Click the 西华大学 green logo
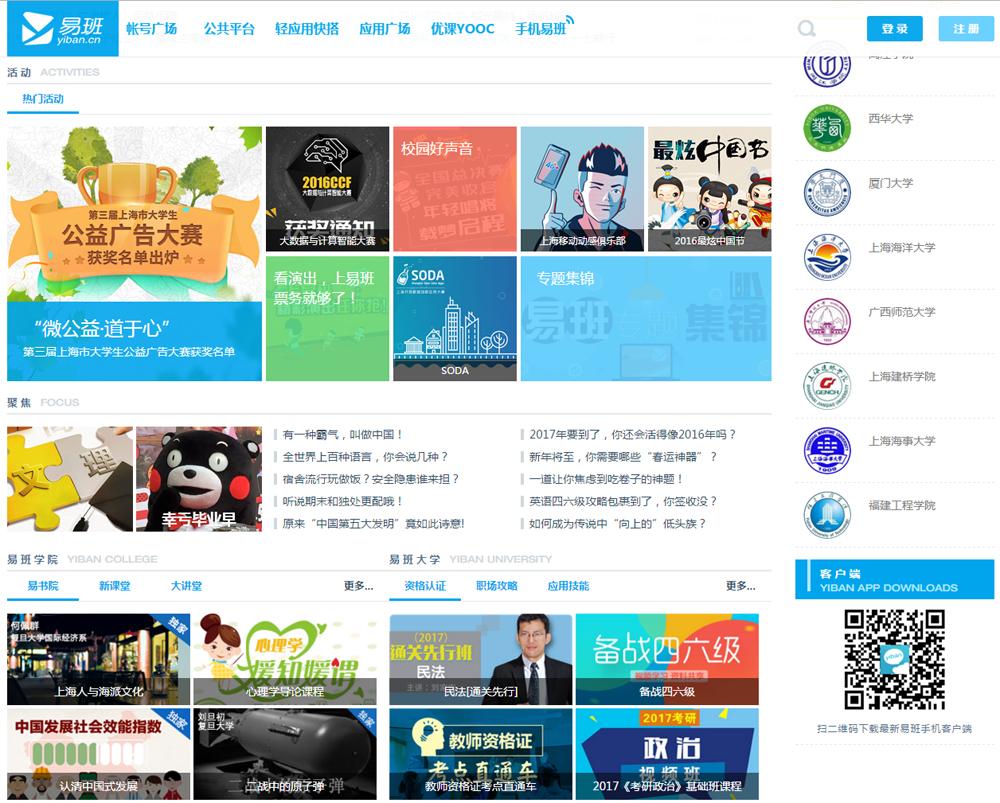1000x803 pixels. click(x=827, y=127)
